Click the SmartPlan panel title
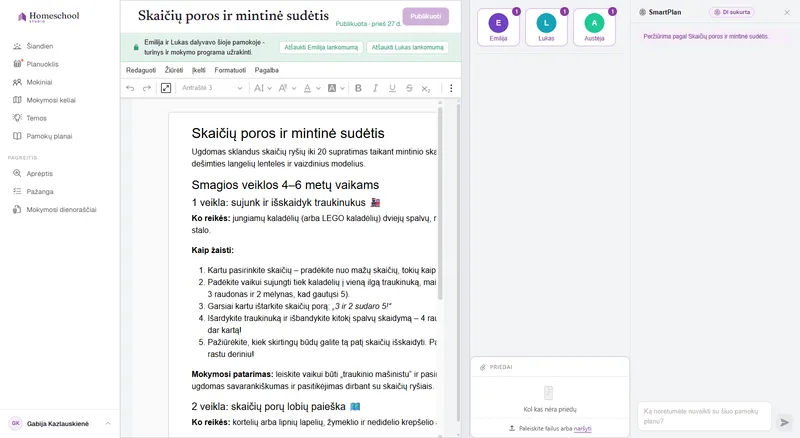Screen dimensions: 800x438 coord(664,12)
